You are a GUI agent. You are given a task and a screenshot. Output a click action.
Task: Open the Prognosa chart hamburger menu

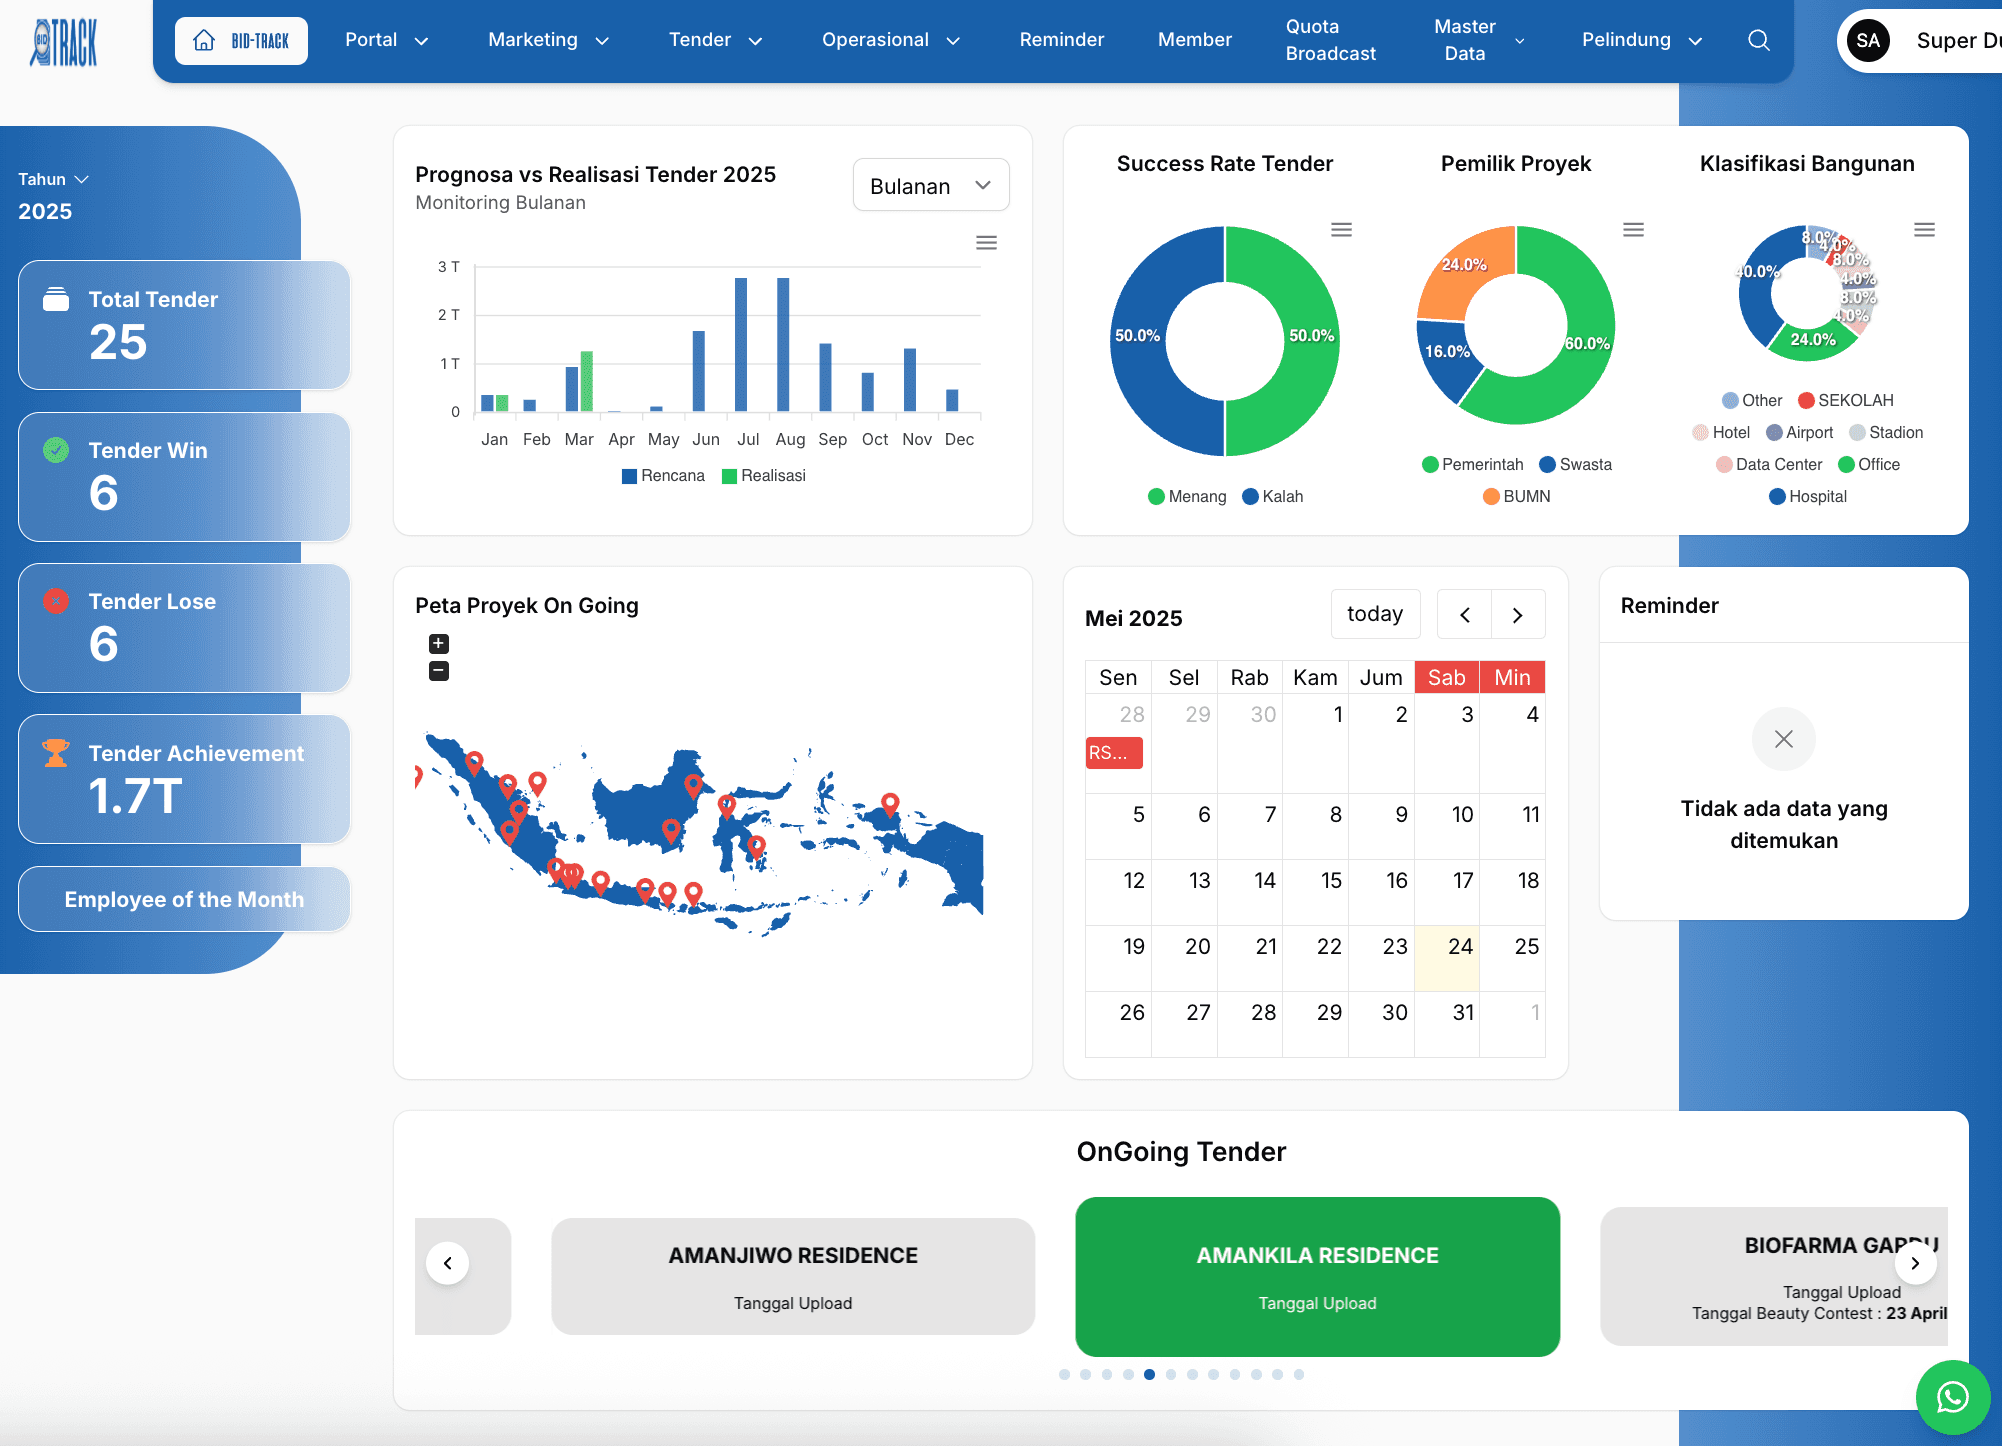pos(986,243)
